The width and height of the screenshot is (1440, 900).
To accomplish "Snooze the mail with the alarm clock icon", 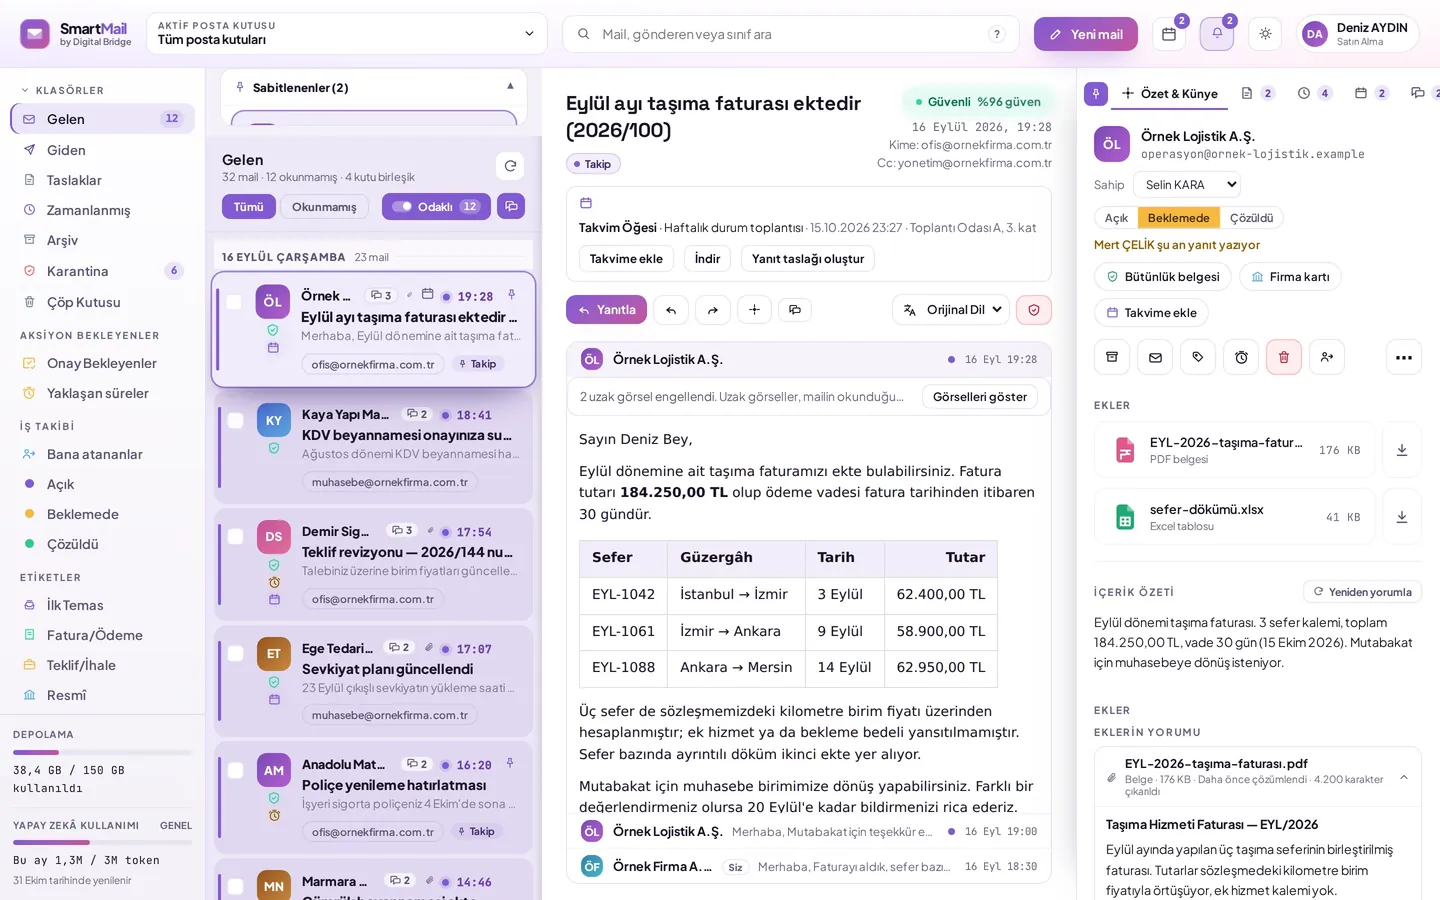I will point(1241,357).
